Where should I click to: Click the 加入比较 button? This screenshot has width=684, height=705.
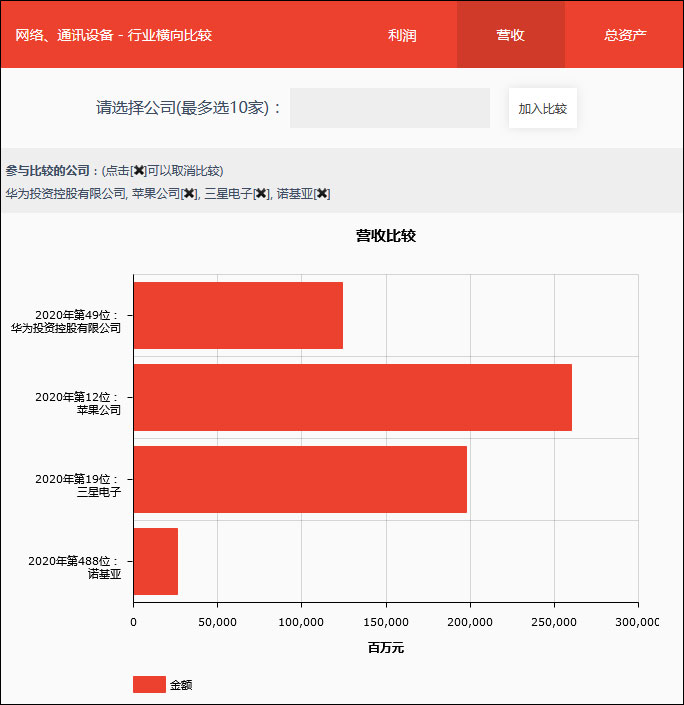click(542, 108)
